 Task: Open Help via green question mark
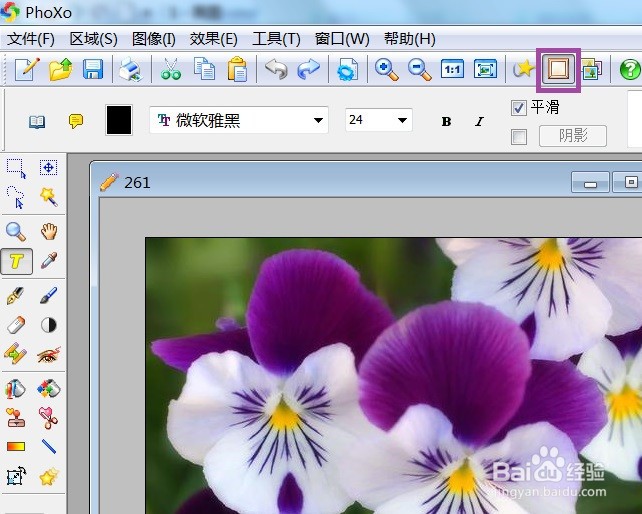point(631,69)
